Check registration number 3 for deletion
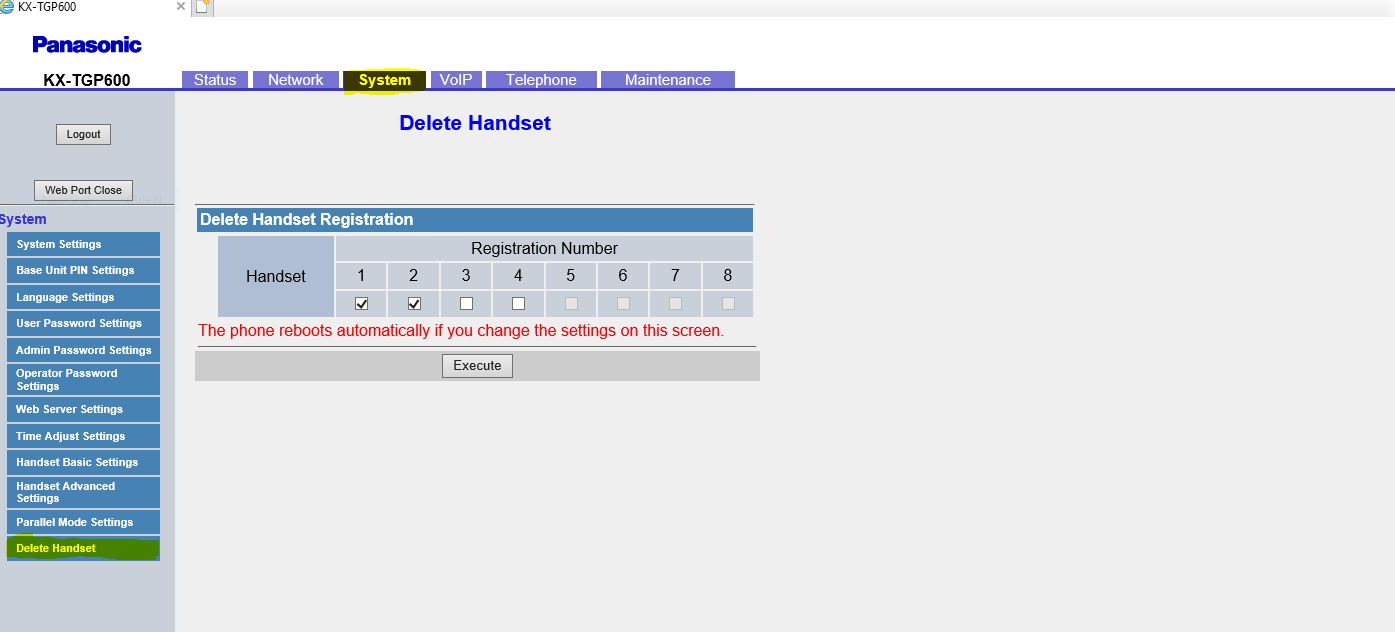 pyautogui.click(x=465, y=303)
